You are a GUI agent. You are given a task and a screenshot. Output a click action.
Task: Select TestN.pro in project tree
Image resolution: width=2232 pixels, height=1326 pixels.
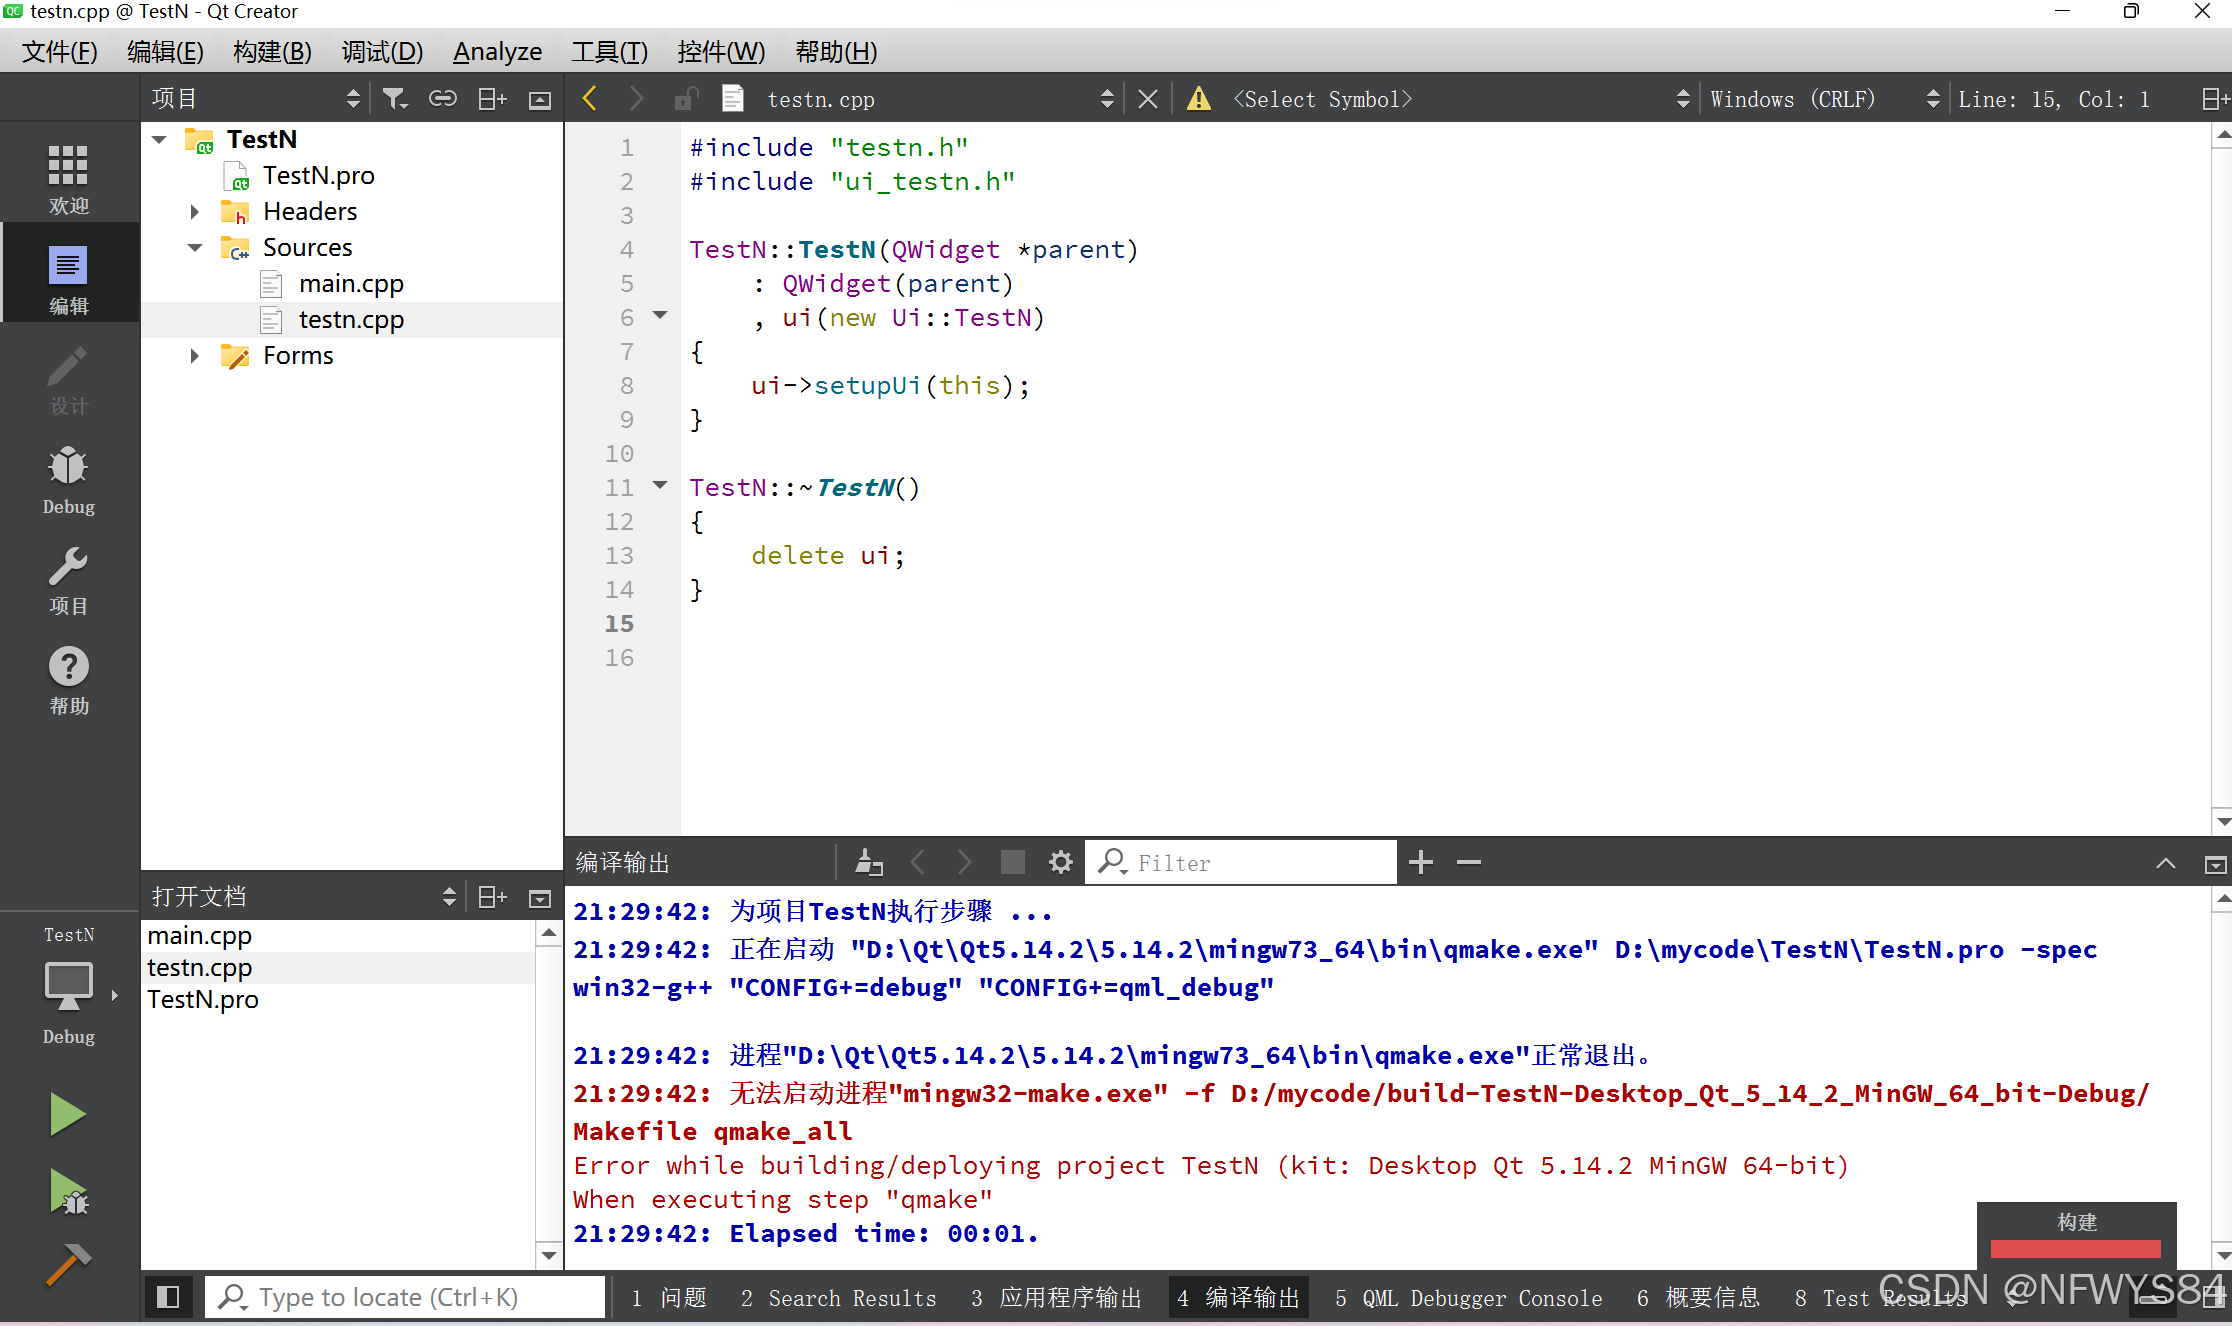click(318, 176)
